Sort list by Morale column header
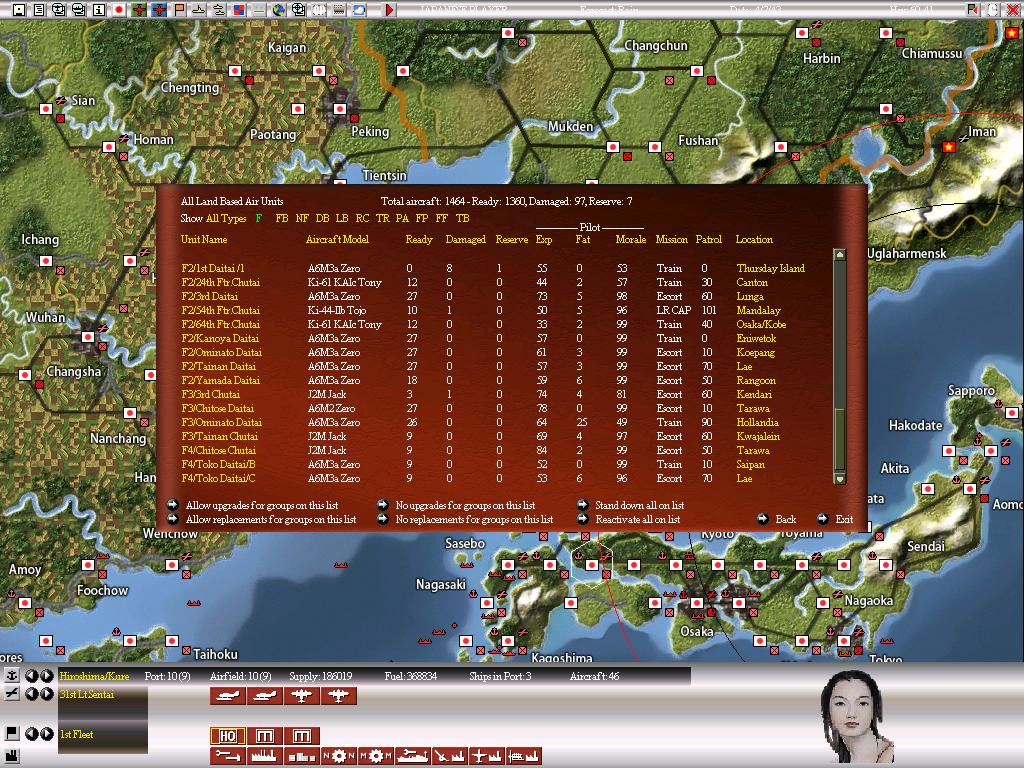The width and height of the screenshot is (1024, 768). [631, 240]
